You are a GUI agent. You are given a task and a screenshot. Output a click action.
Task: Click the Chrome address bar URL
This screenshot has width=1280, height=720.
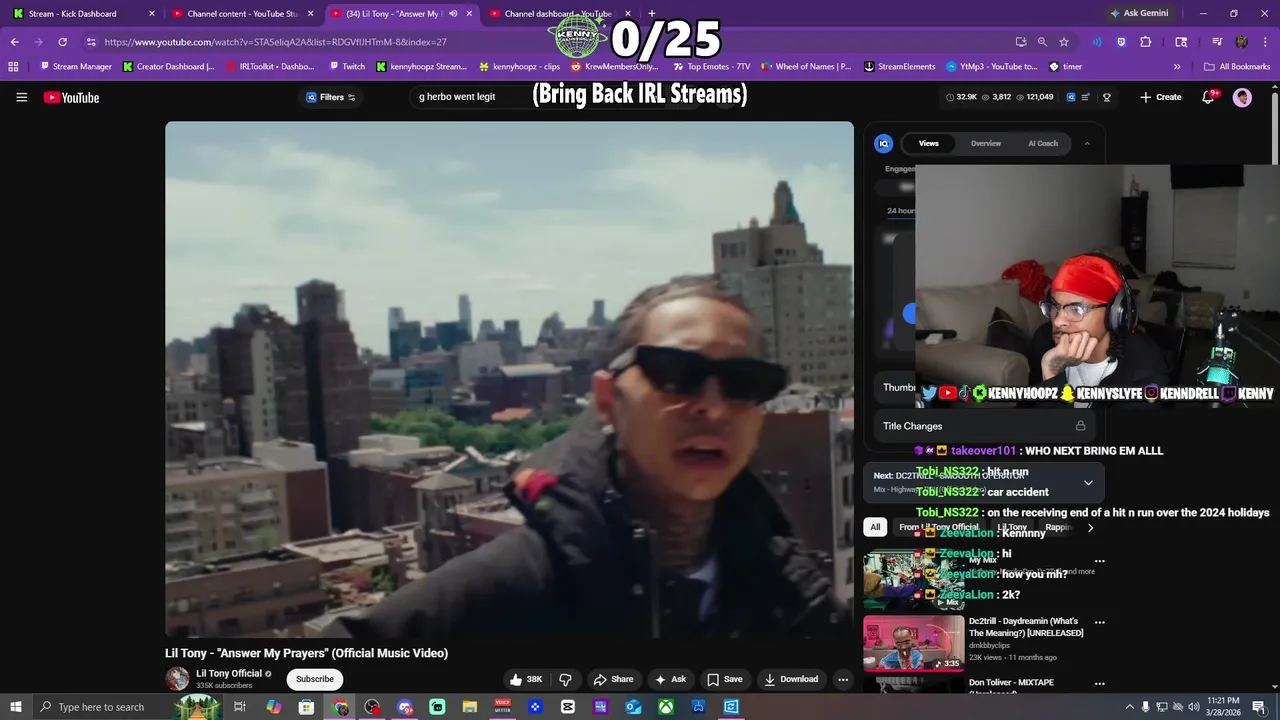pos(275,42)
